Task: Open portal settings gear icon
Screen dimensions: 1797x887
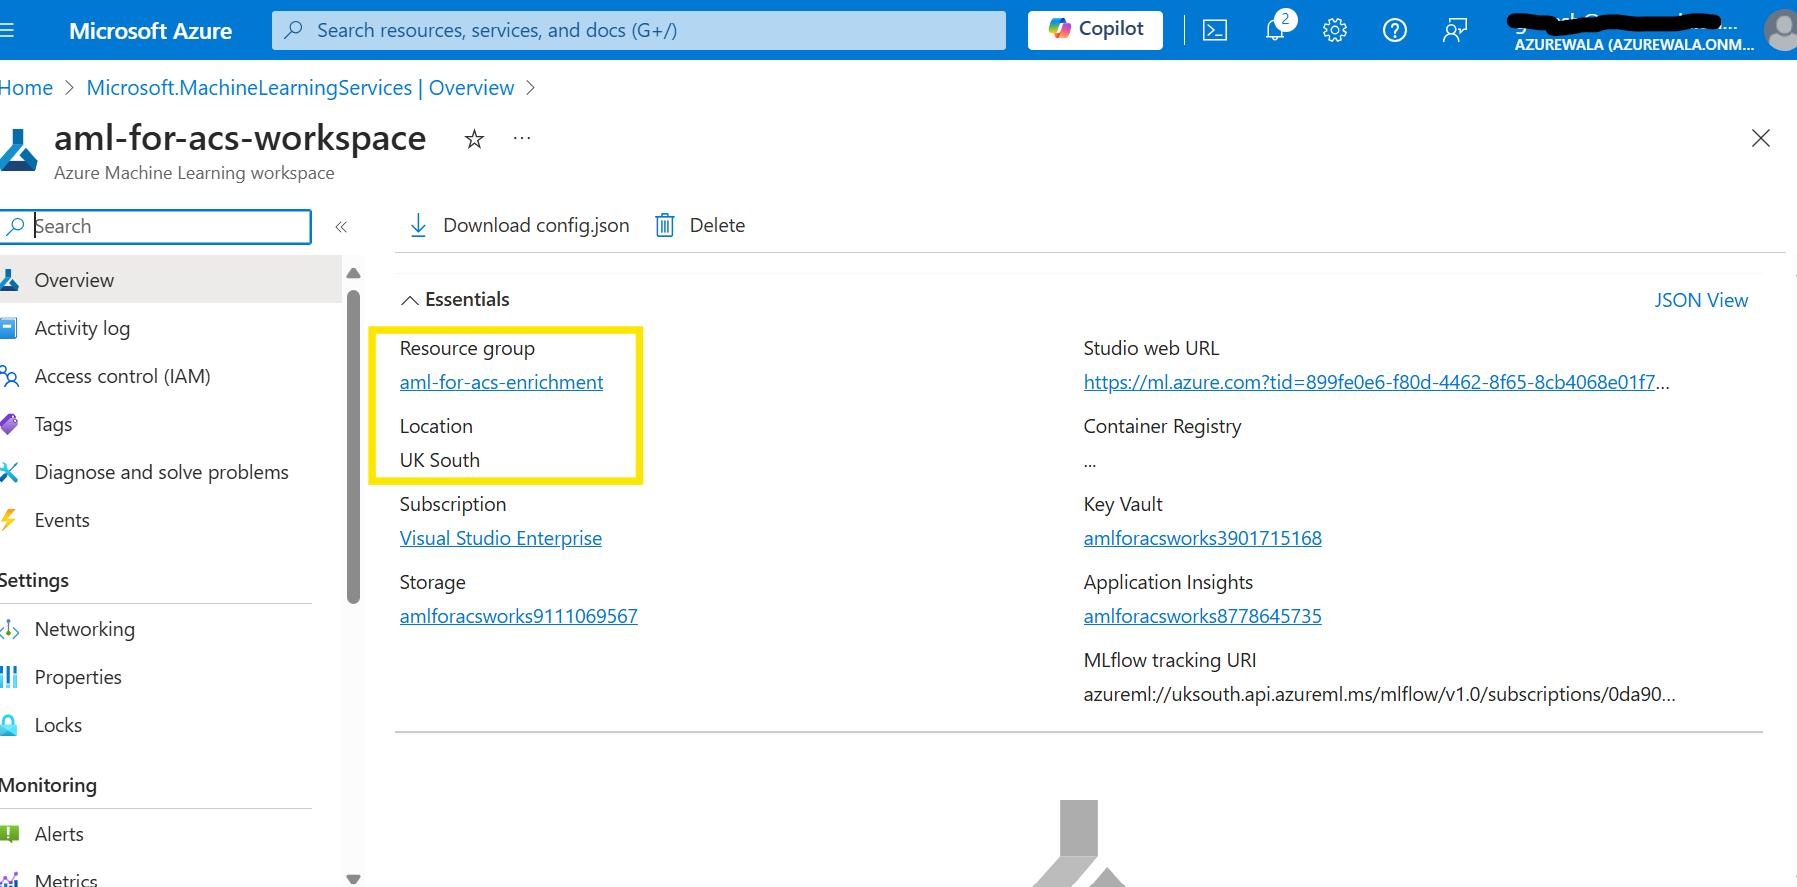Action: 1335,30
